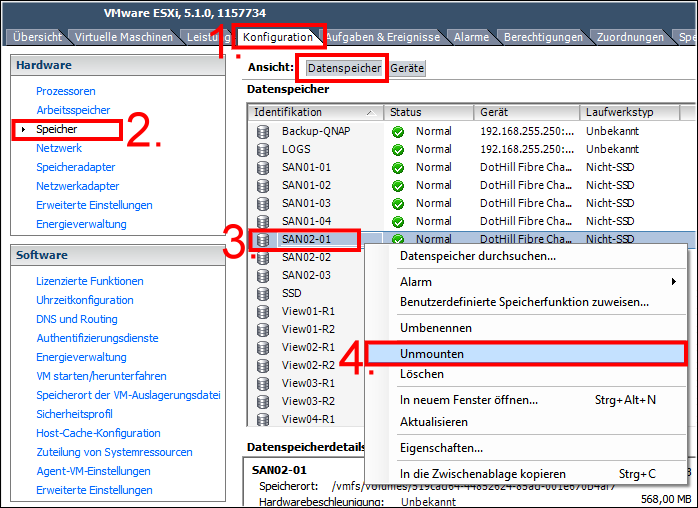The height and width of the screenshot is (508, 698).
Task: Click the datastore icon next to Backup-QNAP
Action: click(x=263, y=131)
